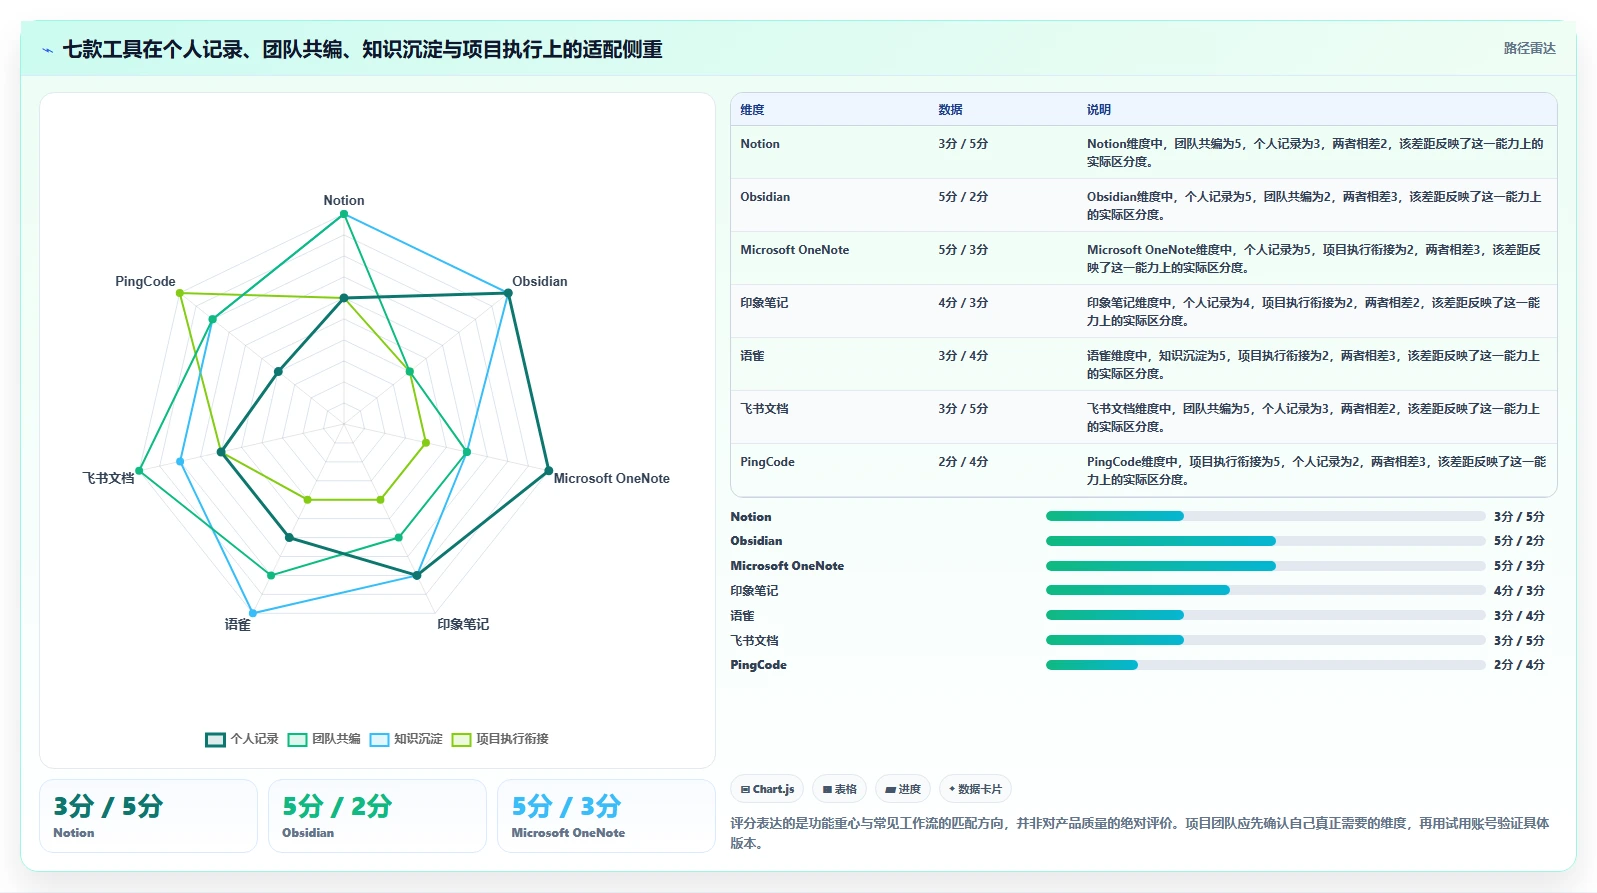Select the Obsidian progress bar
This screenshot has width=1597, height=893.
click(x=1265, y=541)
